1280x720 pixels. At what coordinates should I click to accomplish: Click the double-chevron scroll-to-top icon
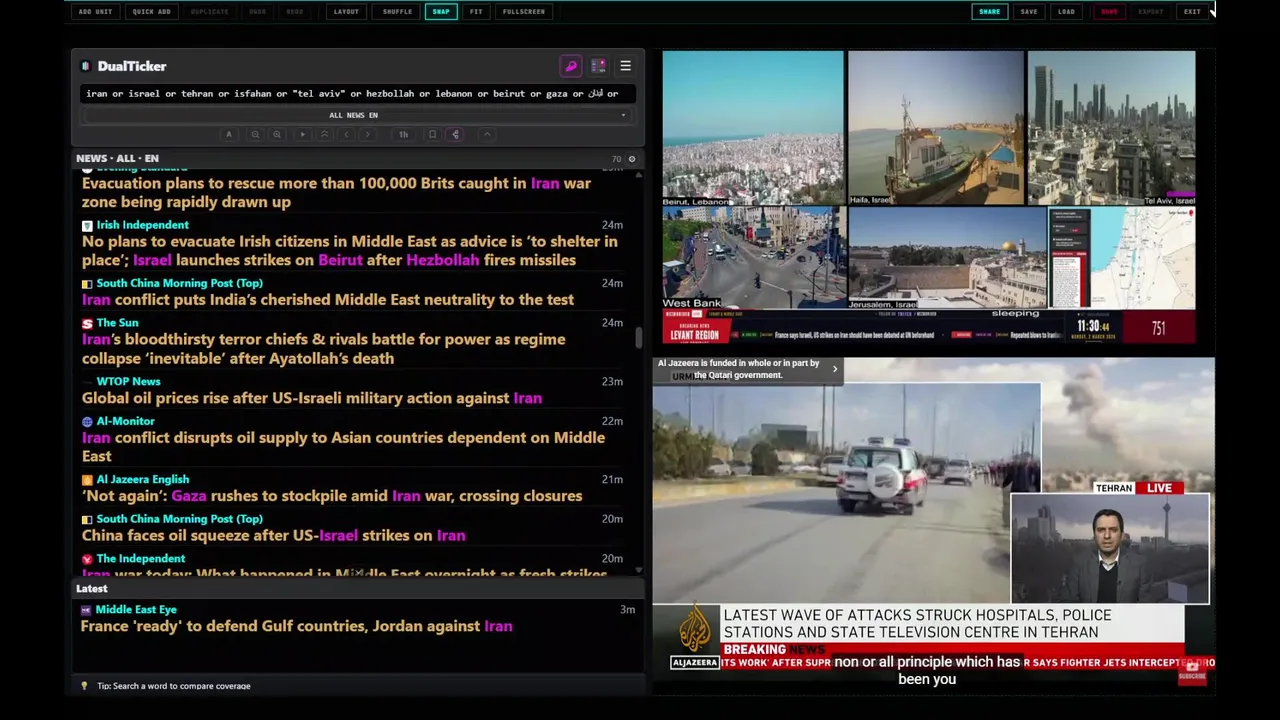324,134
